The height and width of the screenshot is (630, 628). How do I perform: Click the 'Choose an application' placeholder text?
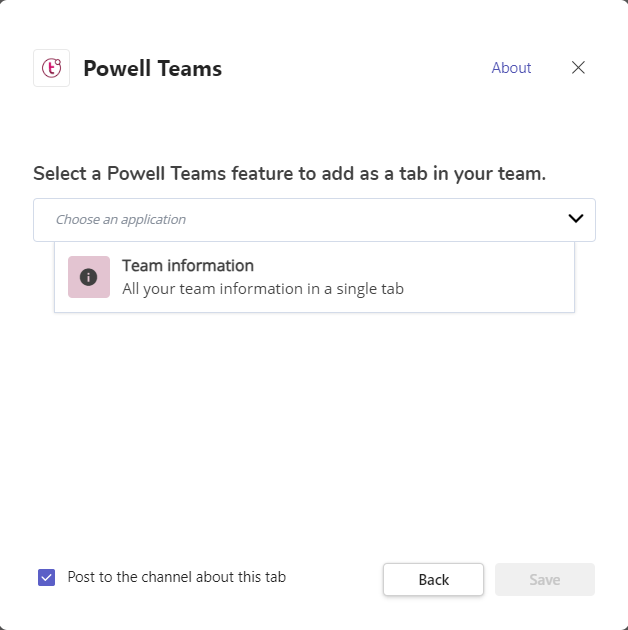[121, 219]
